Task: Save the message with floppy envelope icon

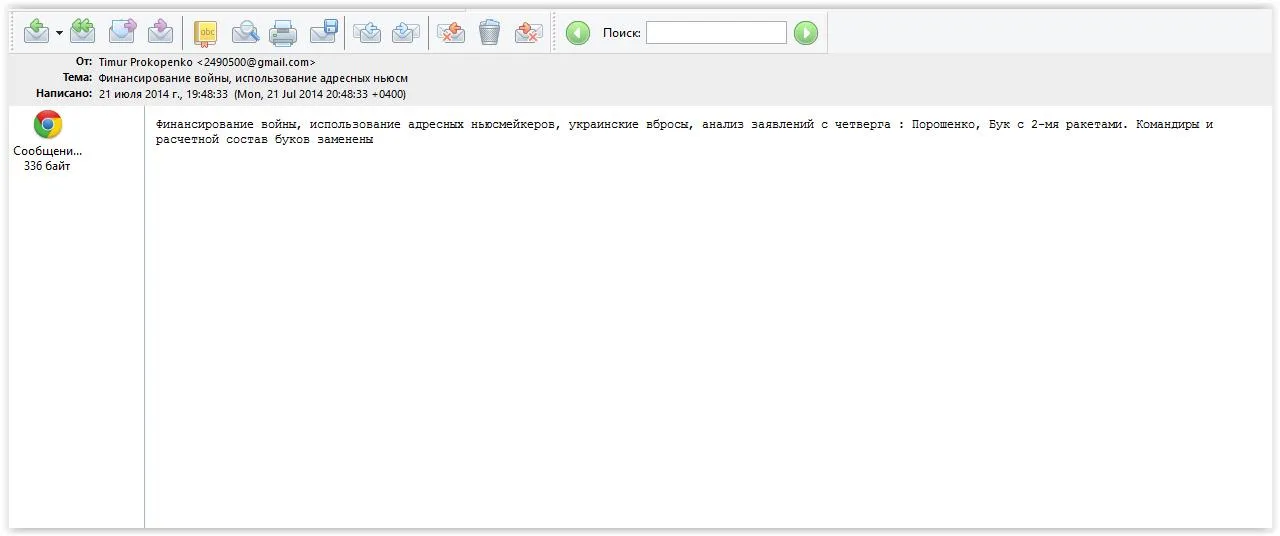Action: [323, 32]
